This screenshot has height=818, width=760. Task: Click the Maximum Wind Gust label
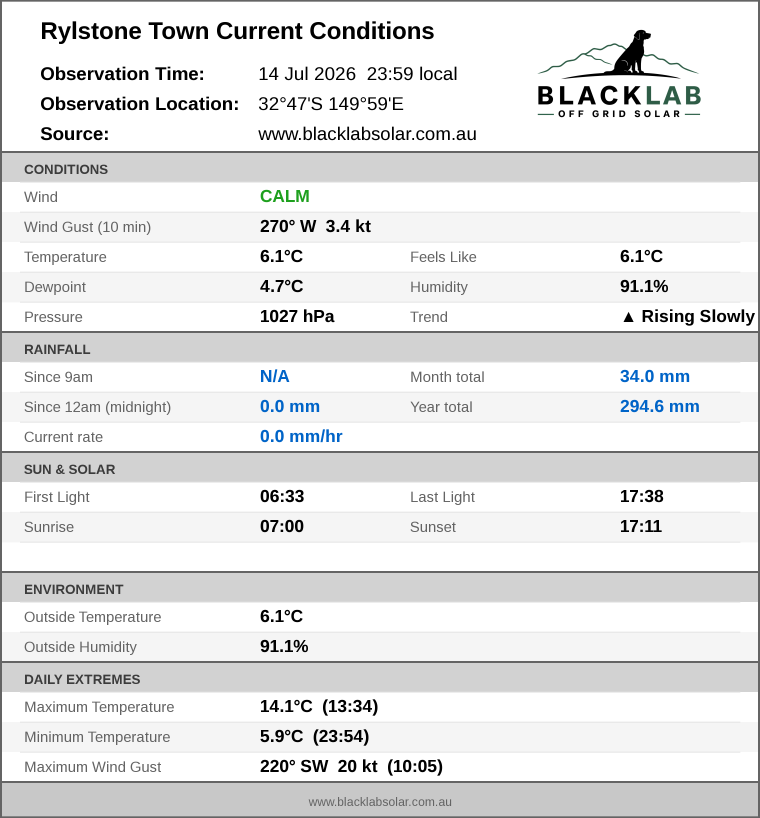[92, 767]
